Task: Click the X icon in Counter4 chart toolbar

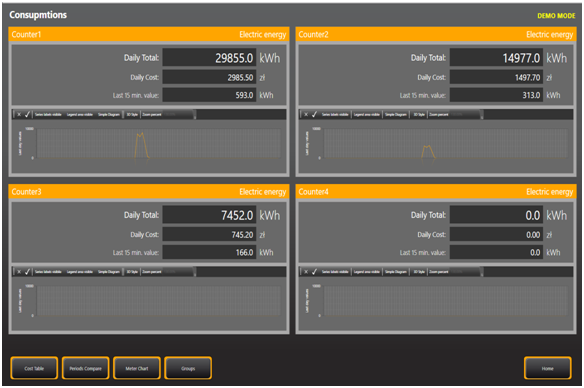Action: tap(306, 272)
